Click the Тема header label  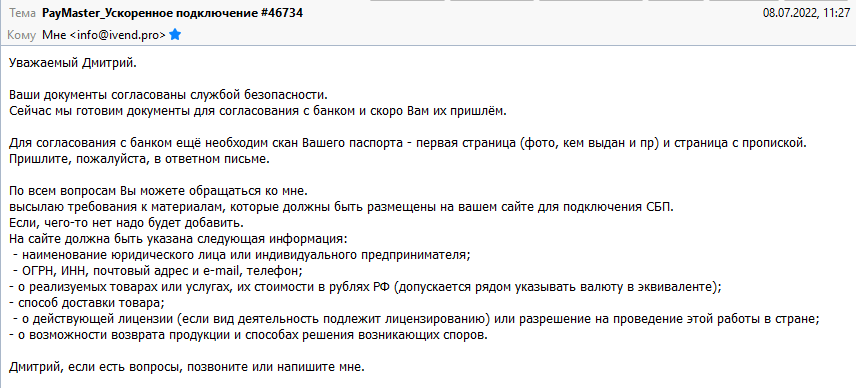pyautogui.click(x=22, y=13)
